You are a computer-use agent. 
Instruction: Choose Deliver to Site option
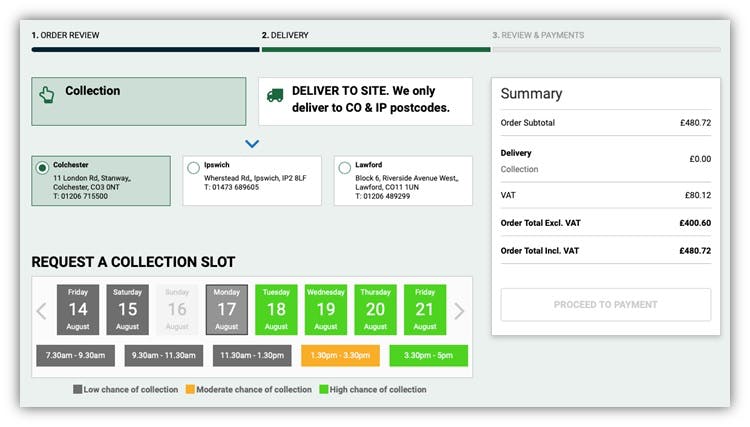[365, 101]
